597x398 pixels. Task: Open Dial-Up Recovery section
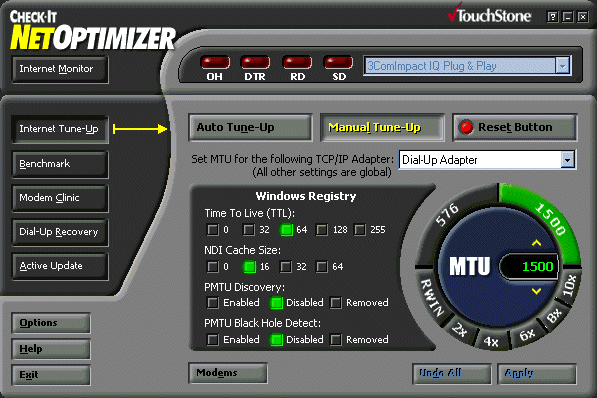[x=60, y=232]
